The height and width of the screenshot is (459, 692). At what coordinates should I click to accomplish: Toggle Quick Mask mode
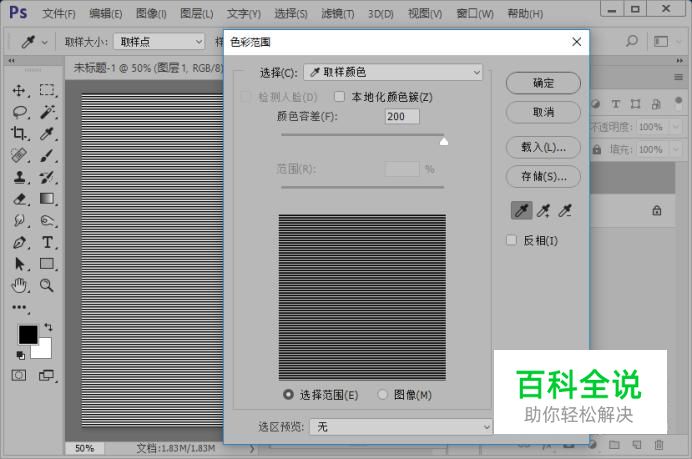tap(19, 376)
